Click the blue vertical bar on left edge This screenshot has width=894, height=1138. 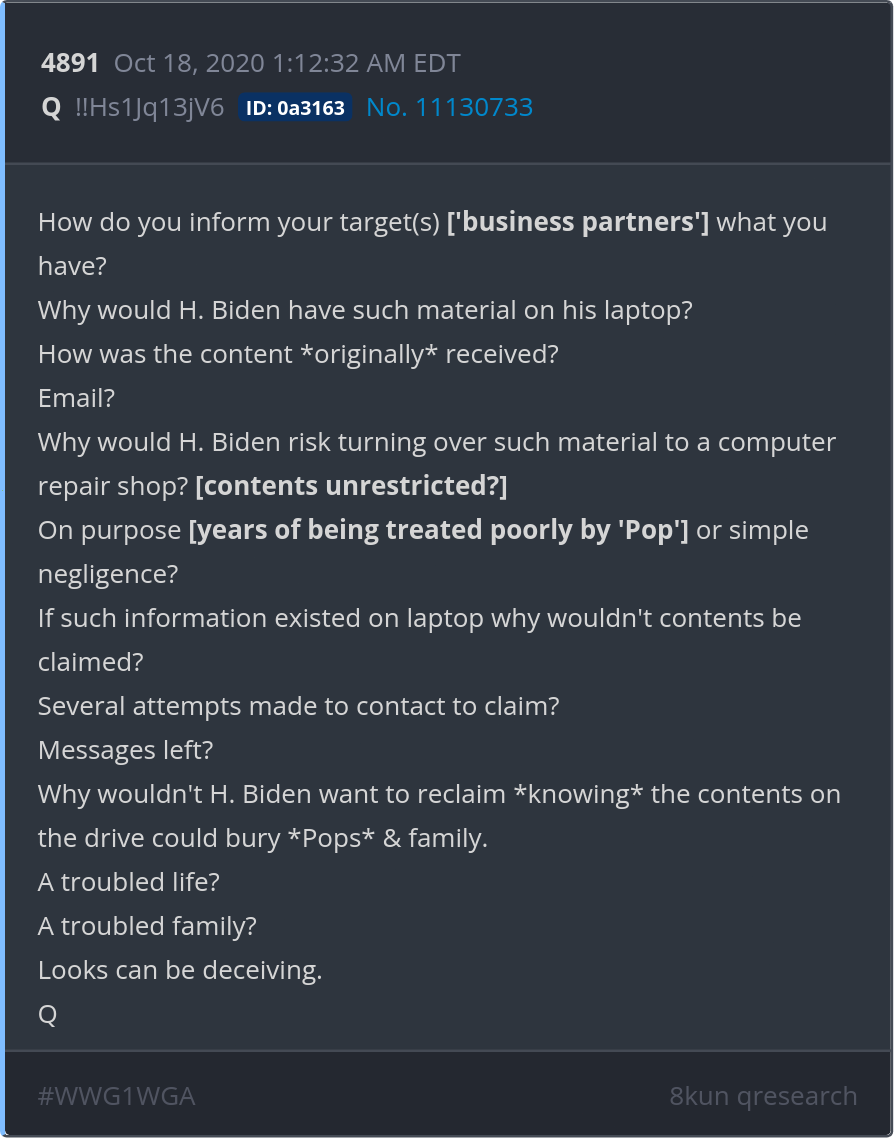click(x=3, y=569)
